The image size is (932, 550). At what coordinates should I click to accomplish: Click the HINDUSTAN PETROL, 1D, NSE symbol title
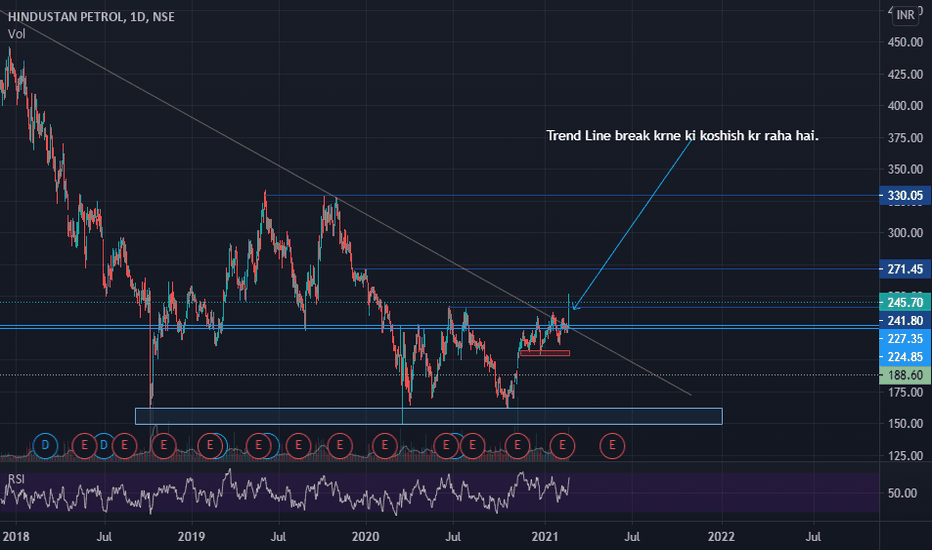click(91, 17)
